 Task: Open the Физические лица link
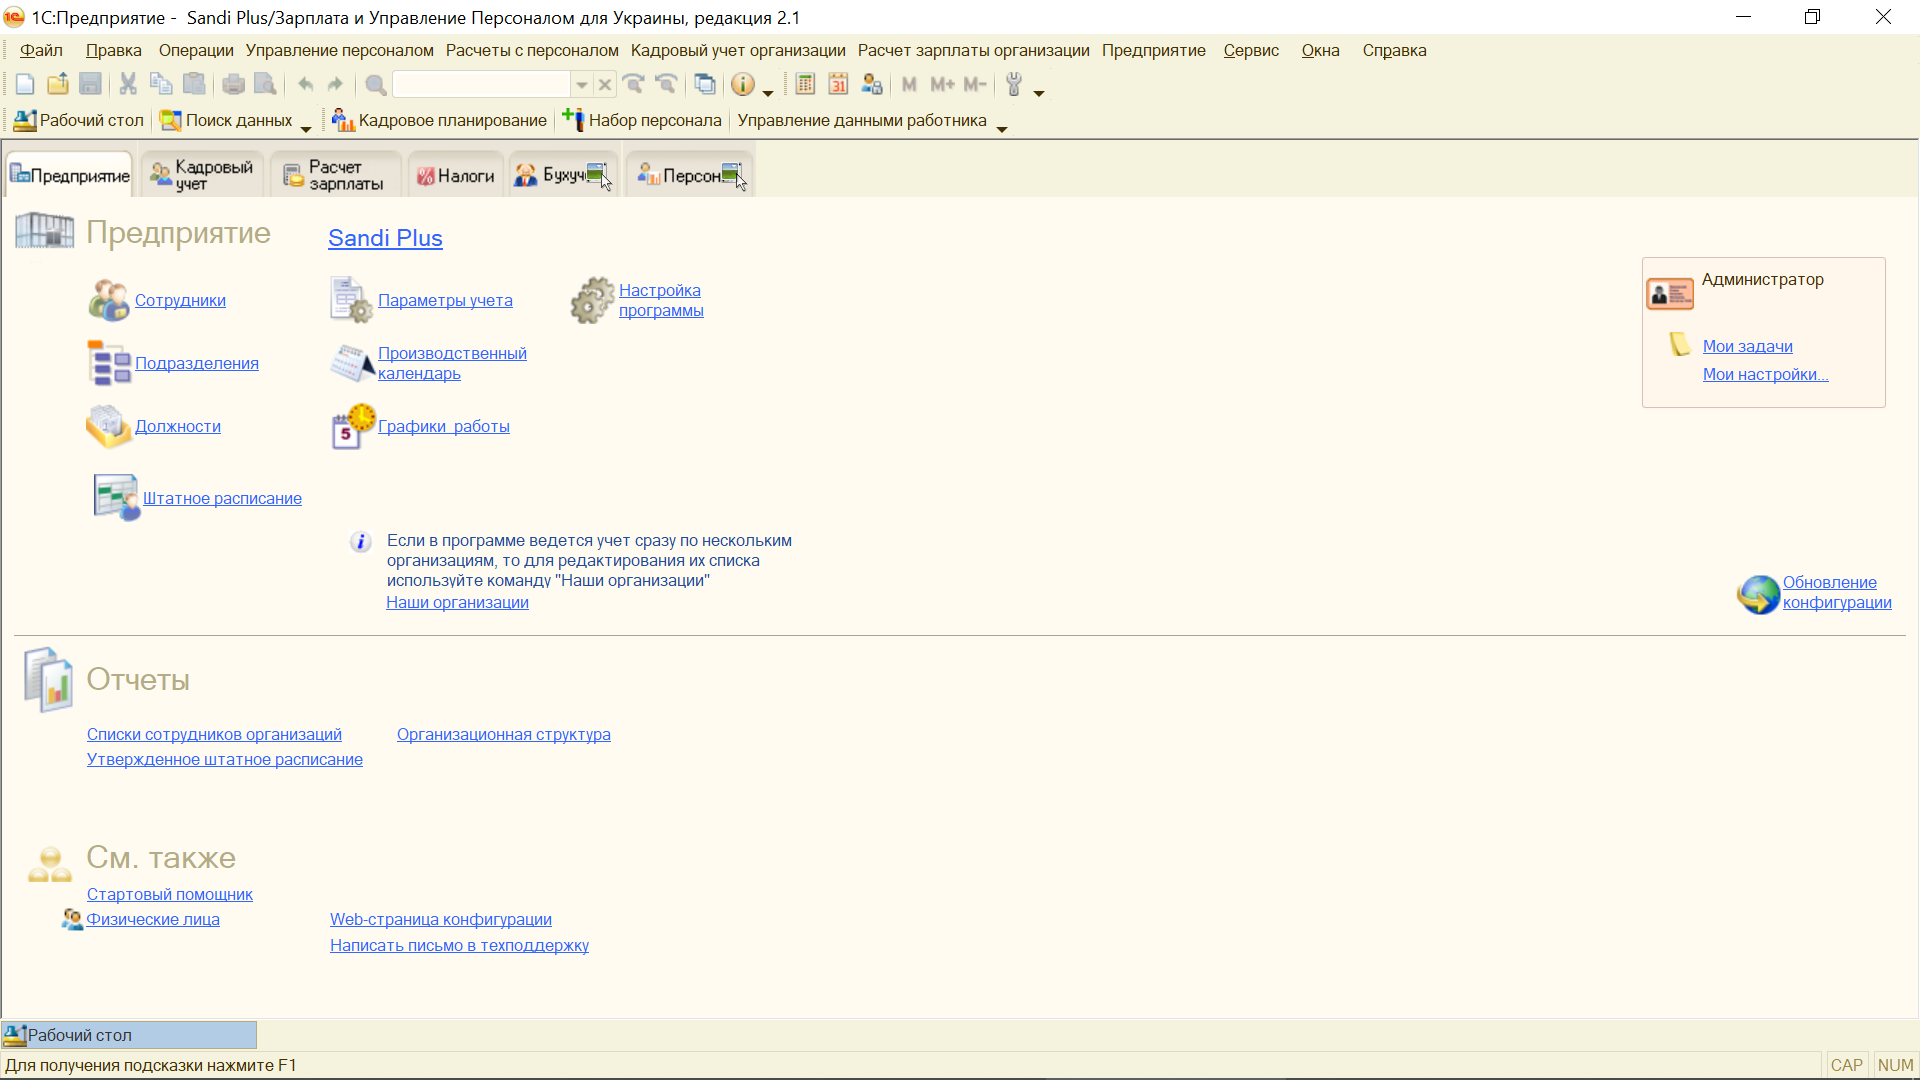[x=153, y=919]
